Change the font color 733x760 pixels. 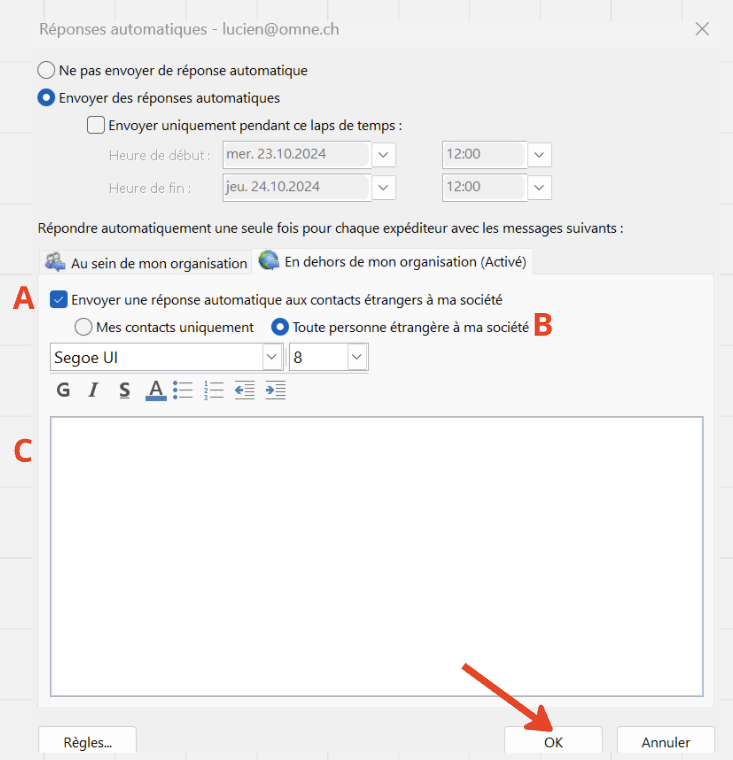[x=155, y=390]
